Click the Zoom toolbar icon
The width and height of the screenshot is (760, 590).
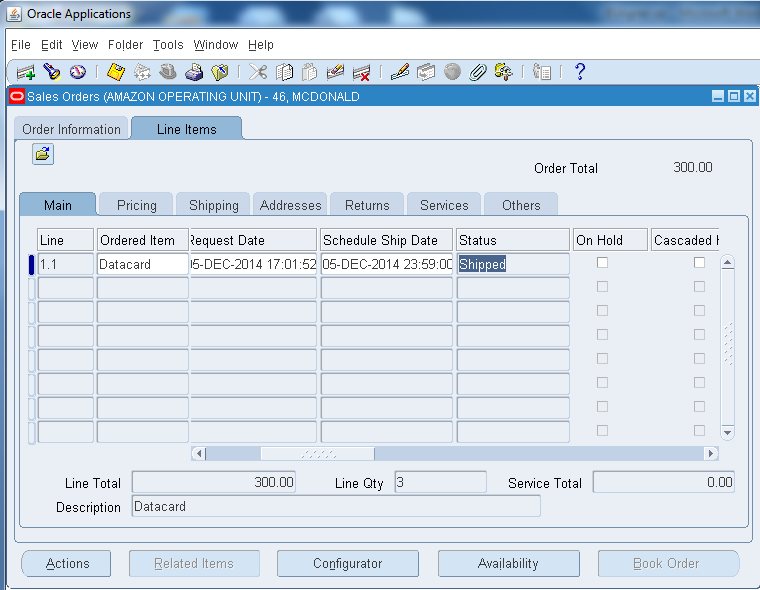426,72
